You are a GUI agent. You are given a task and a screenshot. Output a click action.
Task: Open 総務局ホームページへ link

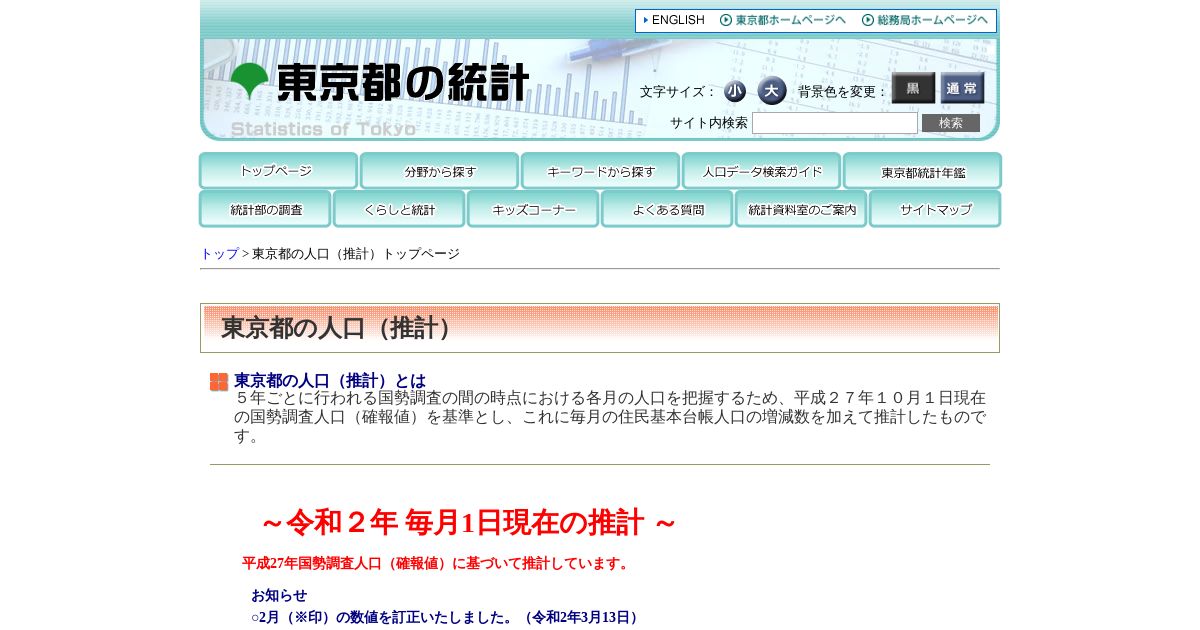(925, 20)
